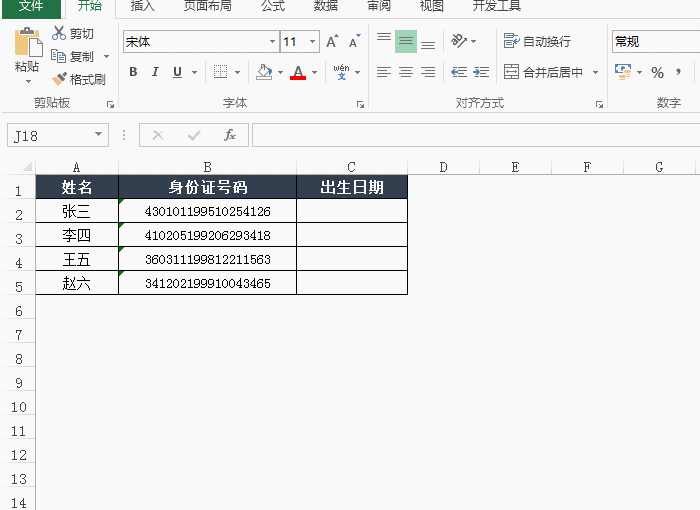Select cell with 430101199510254126
Screen dimensions: 700x510
207,211
